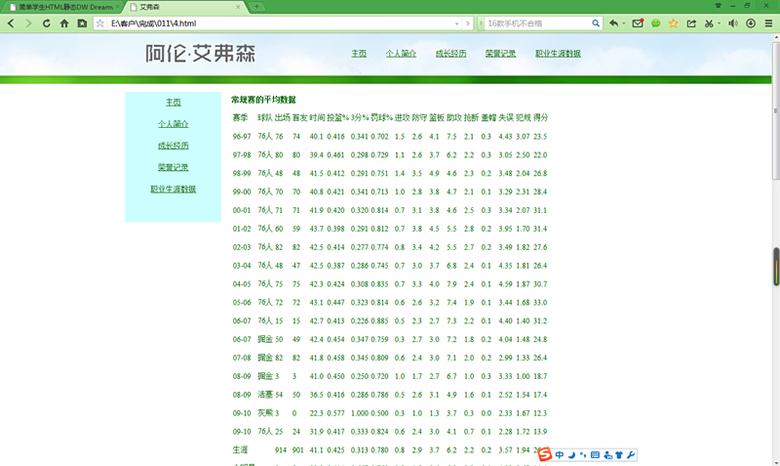Click the green WeChat chat icon
780x466 pixels.
point(657,22)
